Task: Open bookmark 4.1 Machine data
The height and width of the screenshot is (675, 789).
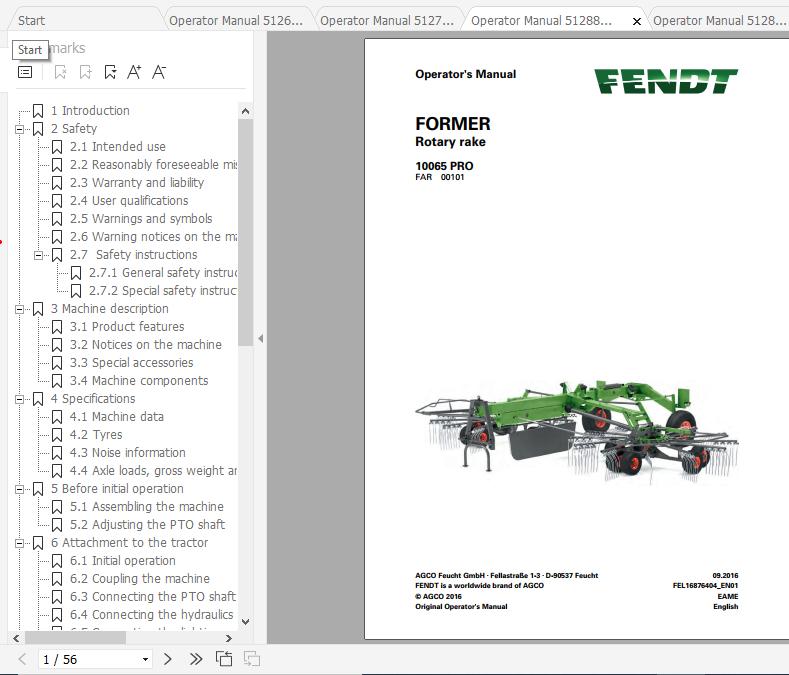Action: coord(117,417)
